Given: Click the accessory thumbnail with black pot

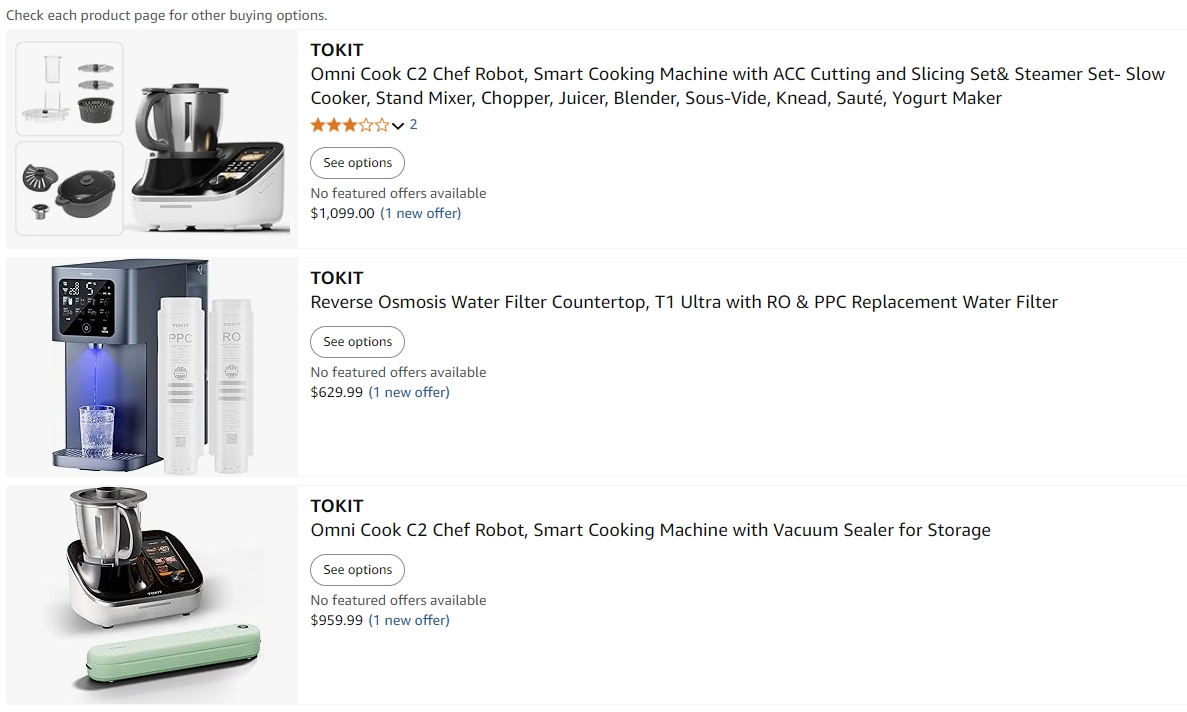Looking at the screenshot, I should [x=70, y=188].
